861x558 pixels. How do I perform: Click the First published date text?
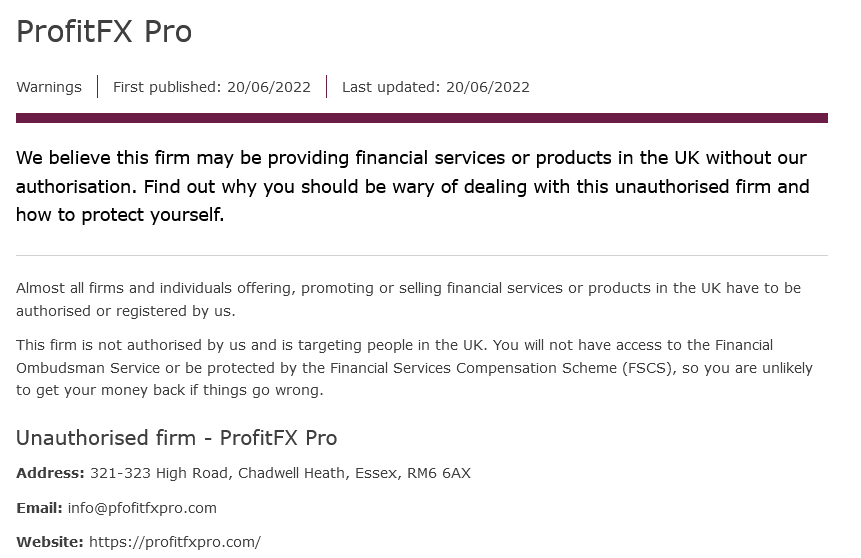coord(211,87)
